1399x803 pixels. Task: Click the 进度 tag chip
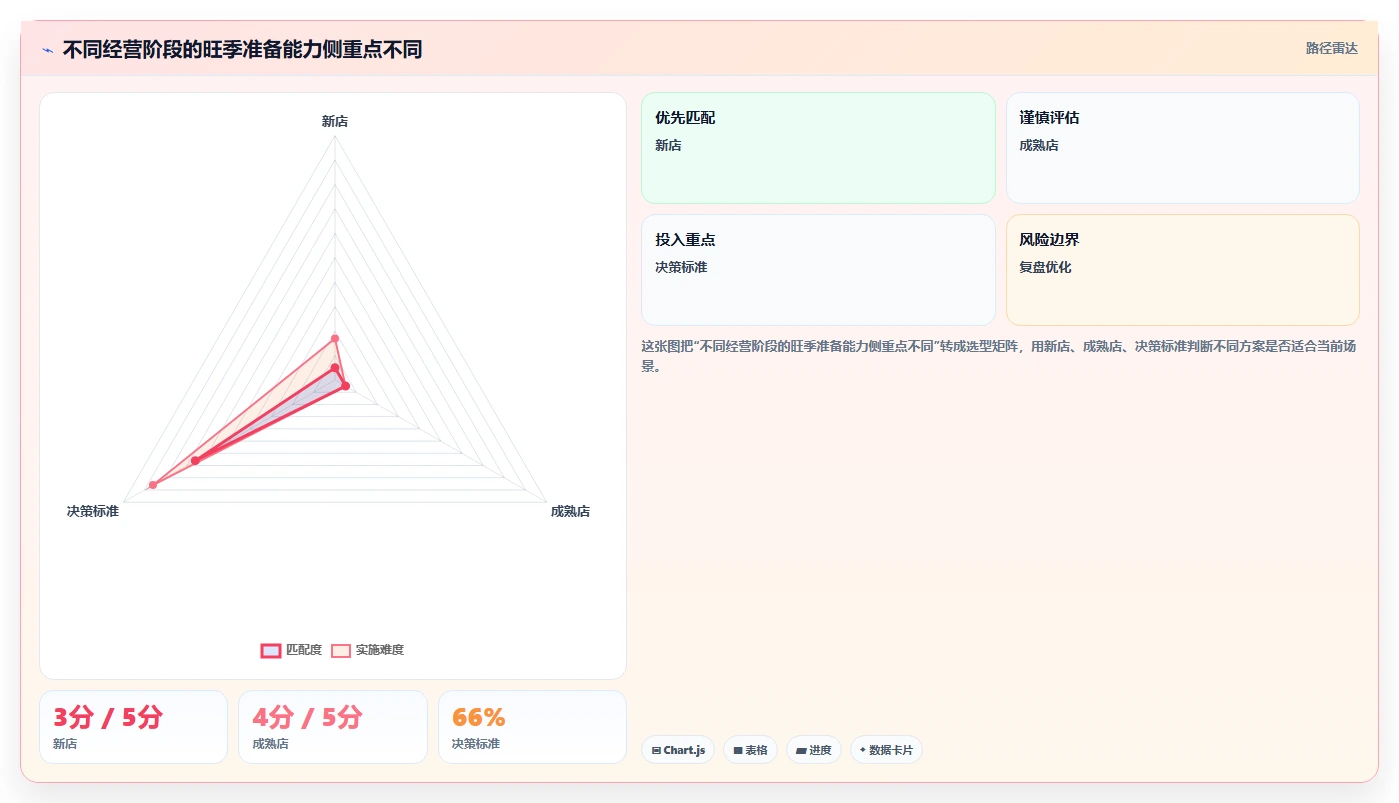click(814, 750)
